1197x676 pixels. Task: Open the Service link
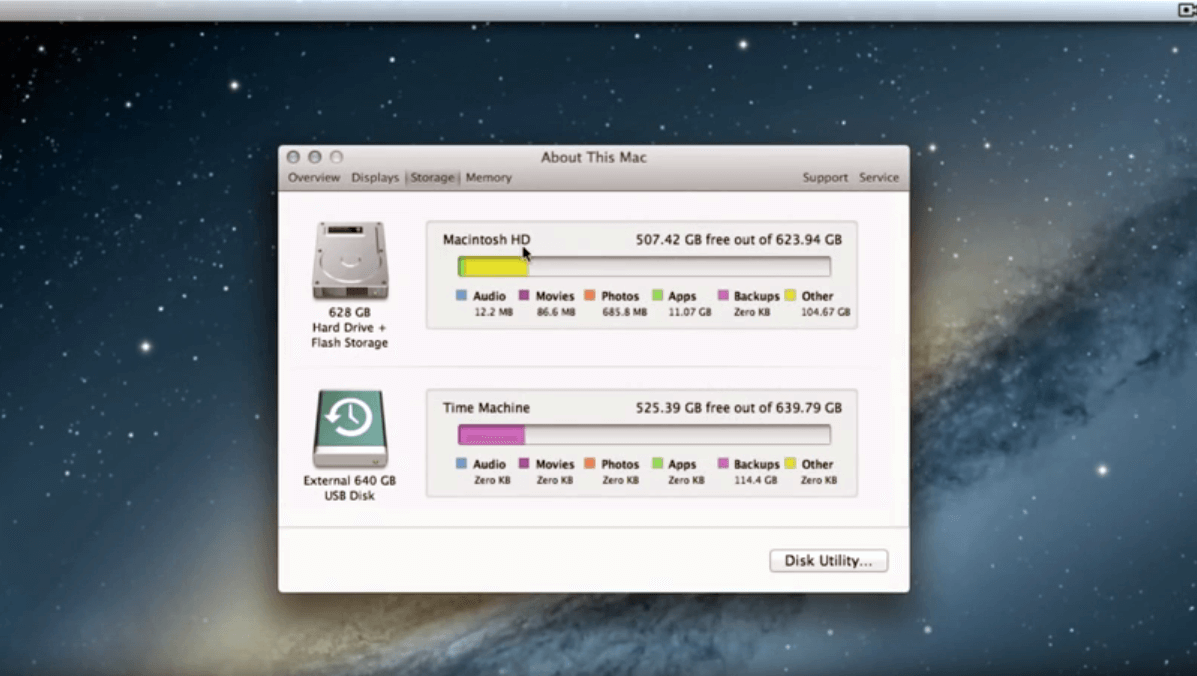pos(879,178)
